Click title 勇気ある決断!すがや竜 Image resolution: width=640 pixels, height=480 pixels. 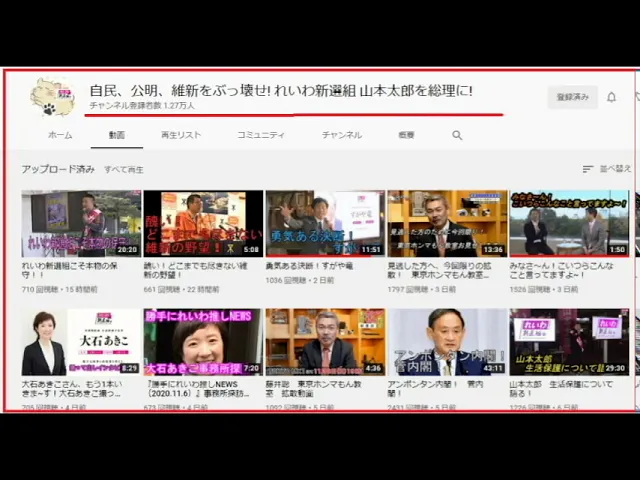pos(309,266)
